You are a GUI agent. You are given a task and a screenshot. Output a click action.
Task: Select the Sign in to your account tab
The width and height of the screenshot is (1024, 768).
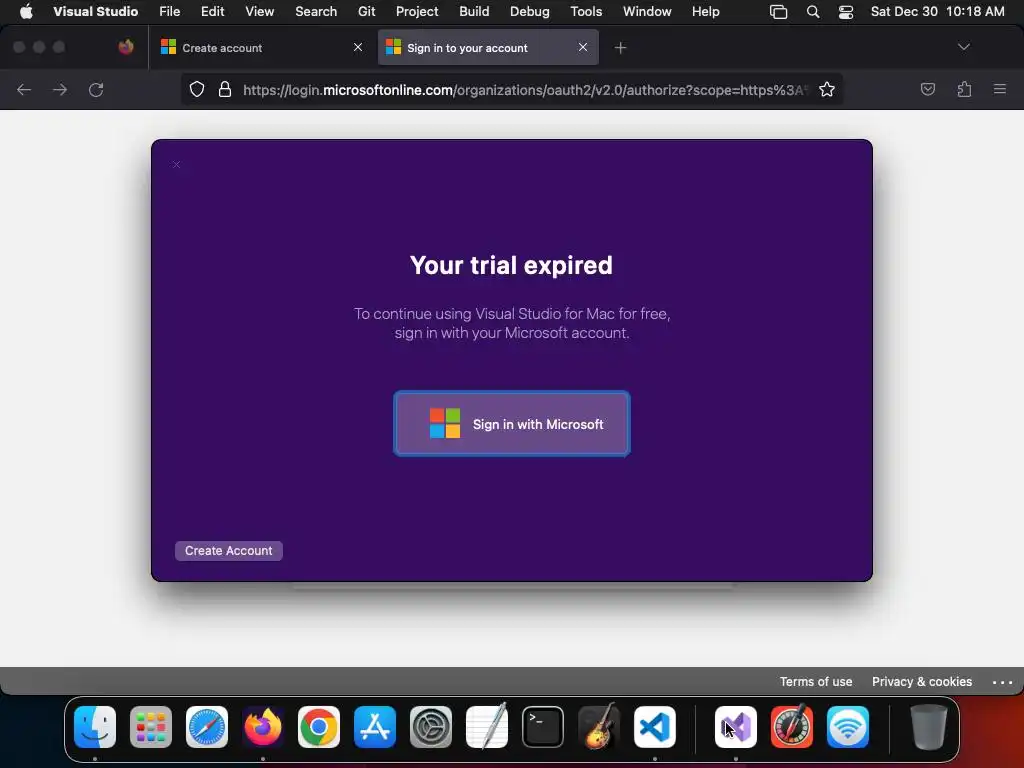488,48
